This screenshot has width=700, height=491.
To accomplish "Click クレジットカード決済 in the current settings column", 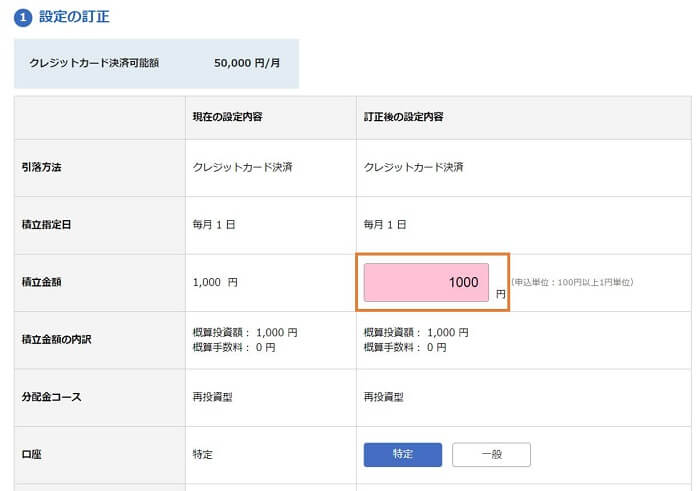I will point(242,167).
